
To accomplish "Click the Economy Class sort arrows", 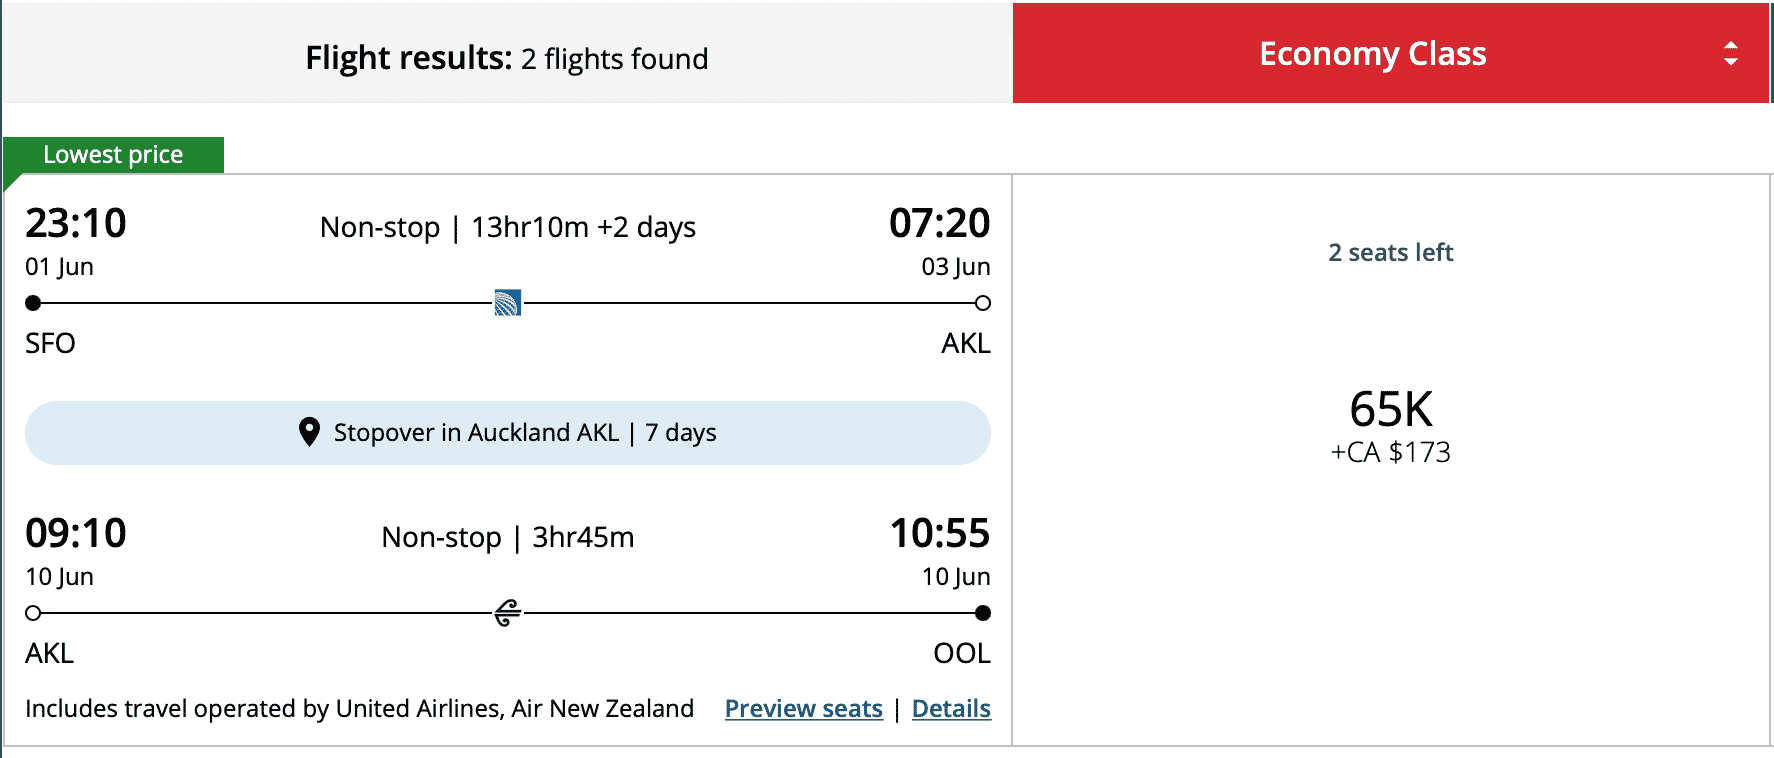I will (x=1730, y=54).
